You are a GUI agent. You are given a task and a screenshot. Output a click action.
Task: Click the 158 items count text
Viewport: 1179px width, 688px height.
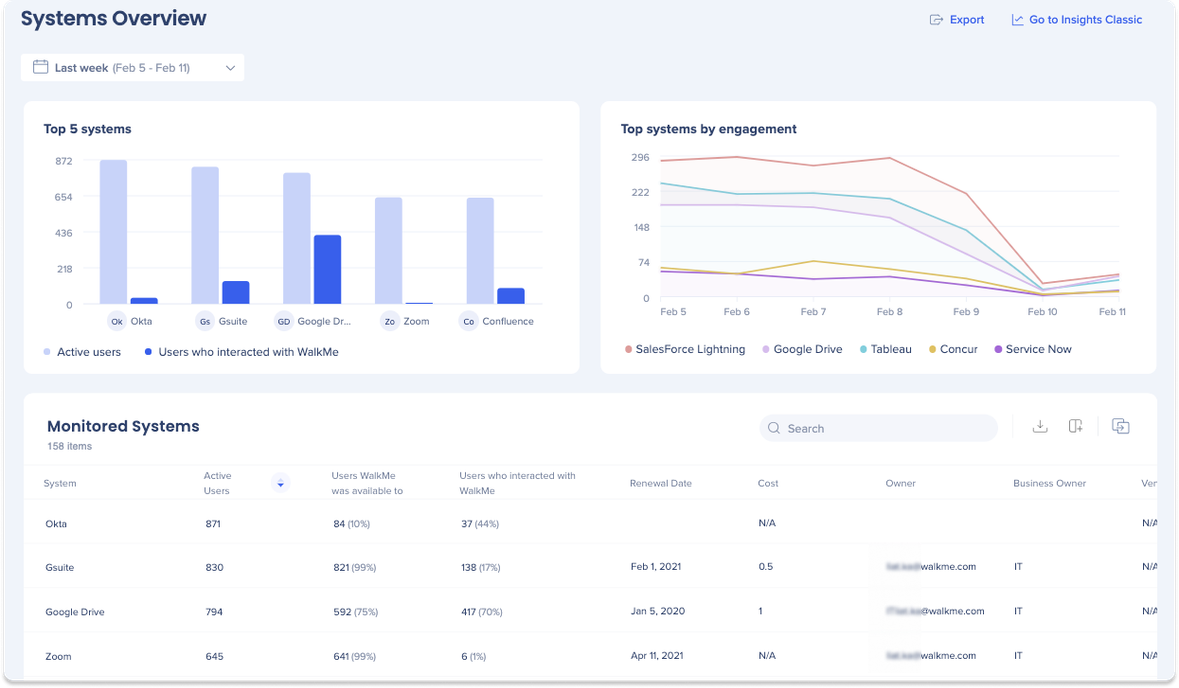pos(69,446)
